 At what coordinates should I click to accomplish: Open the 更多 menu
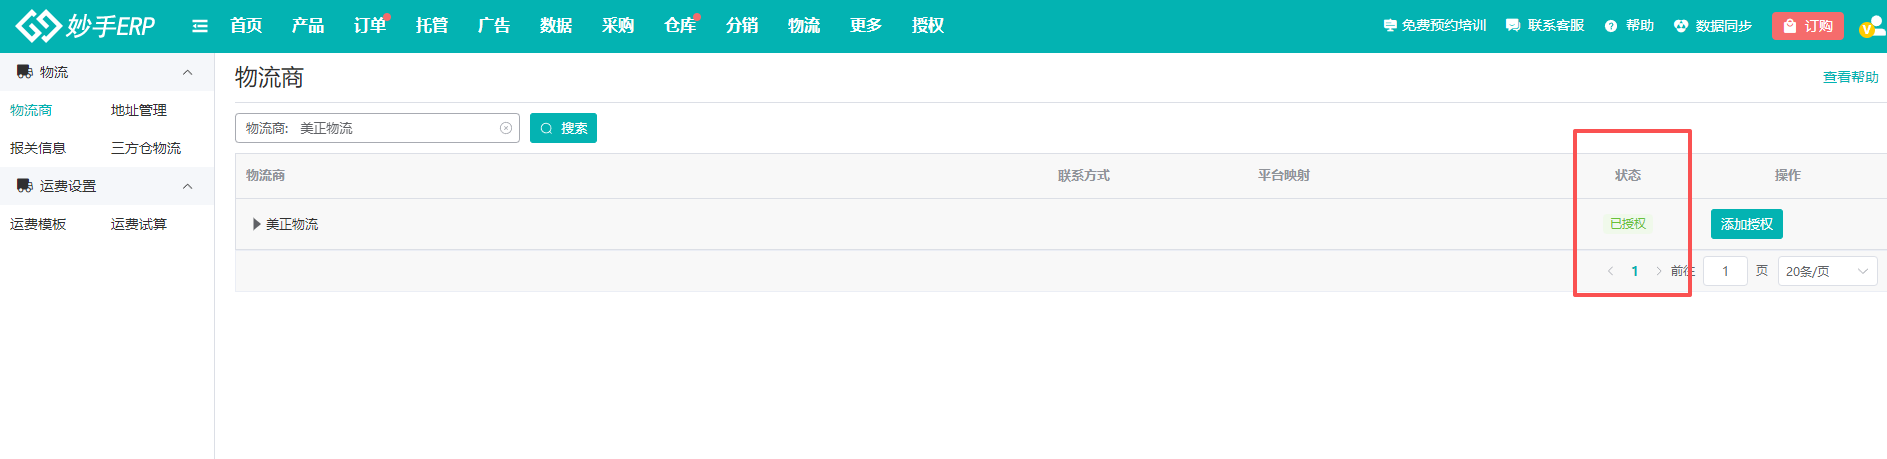[x=866, y=26]
